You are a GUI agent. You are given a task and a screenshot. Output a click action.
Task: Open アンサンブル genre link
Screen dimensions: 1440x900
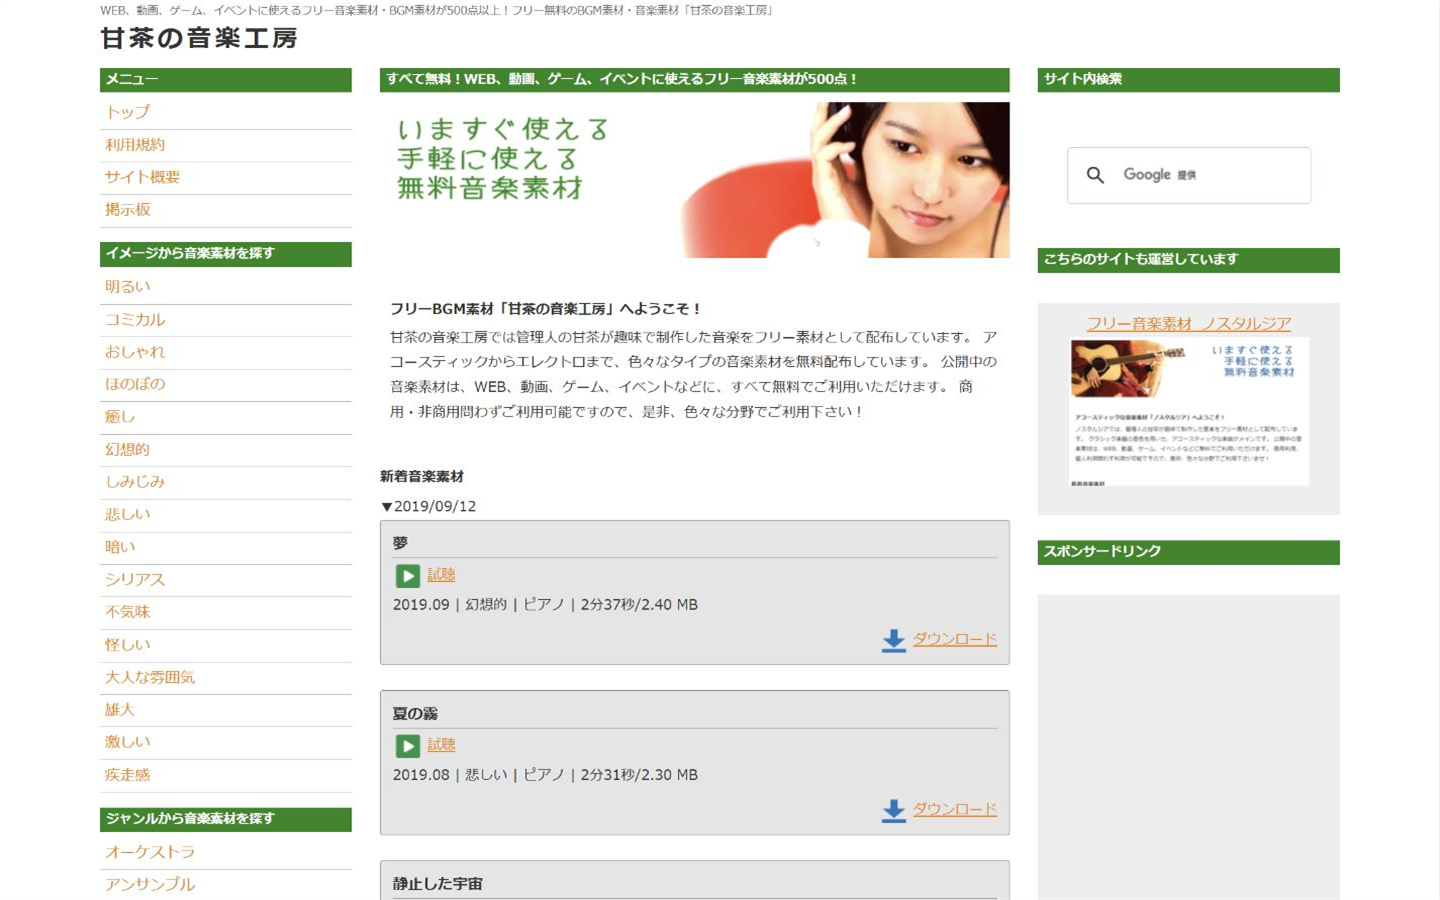tap(150, 885)
